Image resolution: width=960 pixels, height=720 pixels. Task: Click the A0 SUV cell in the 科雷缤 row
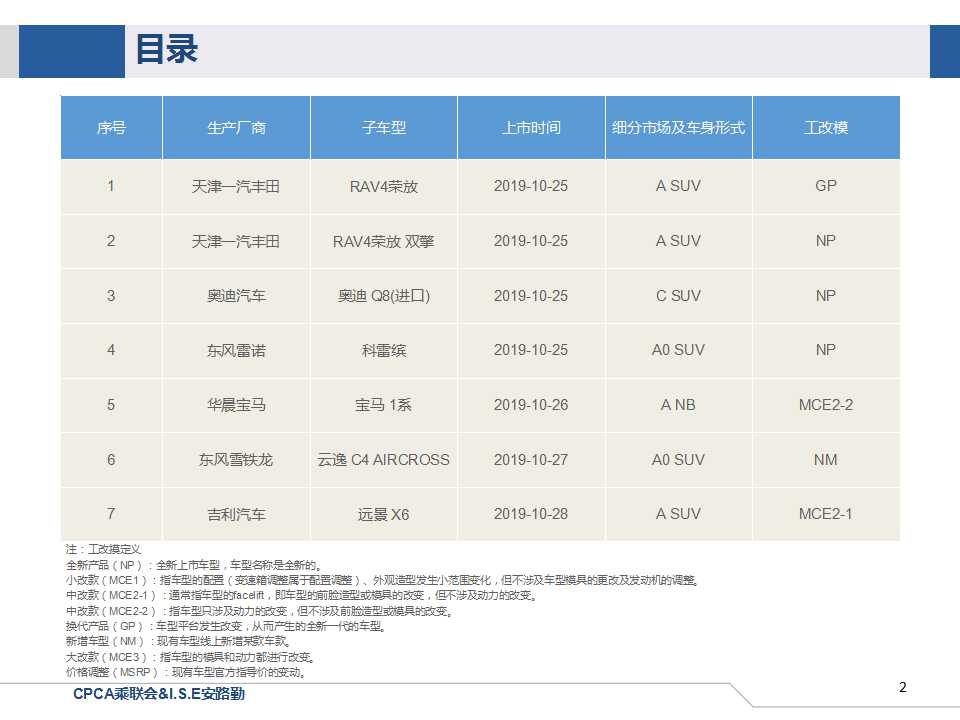(678, 350)
